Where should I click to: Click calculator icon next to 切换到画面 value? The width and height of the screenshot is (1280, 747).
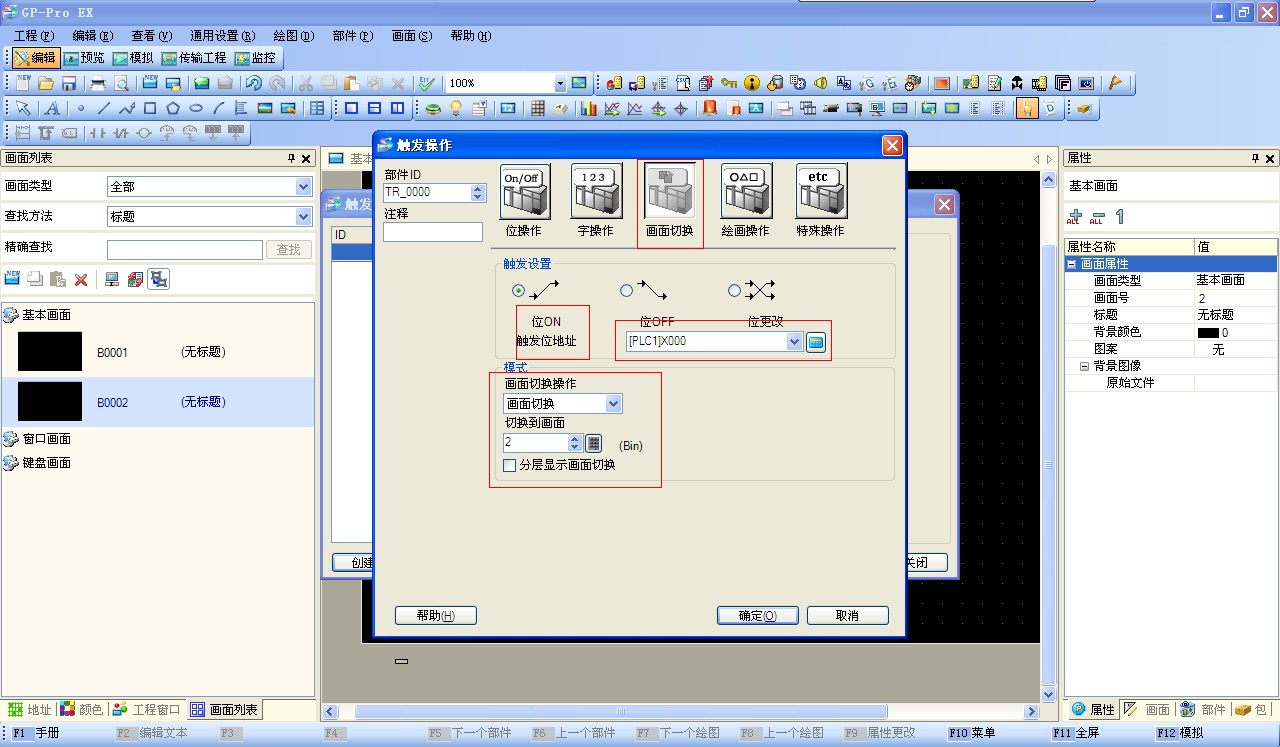593,443
